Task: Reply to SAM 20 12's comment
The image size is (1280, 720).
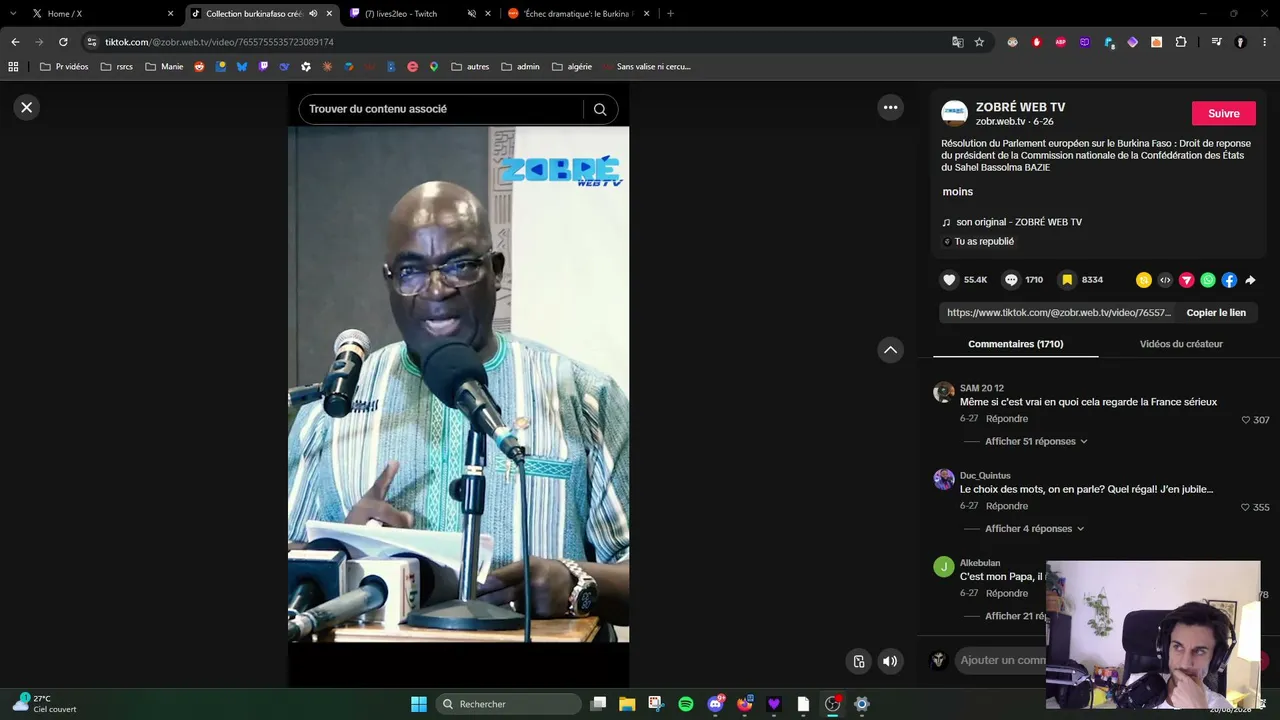Action: click(x=1006, y=419)
